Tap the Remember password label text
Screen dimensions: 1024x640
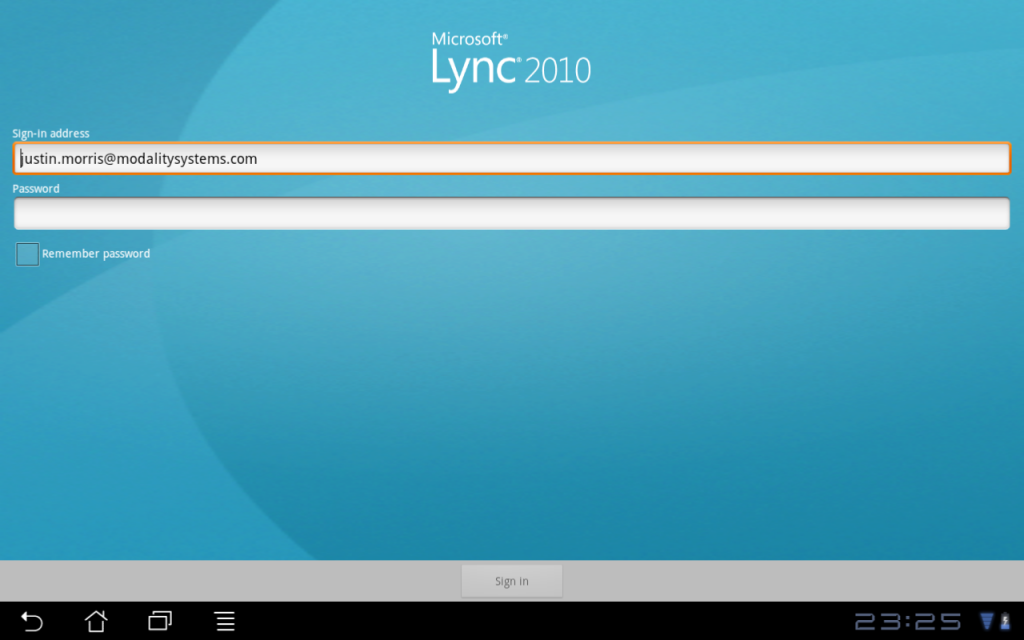click(x=95, y=253)
